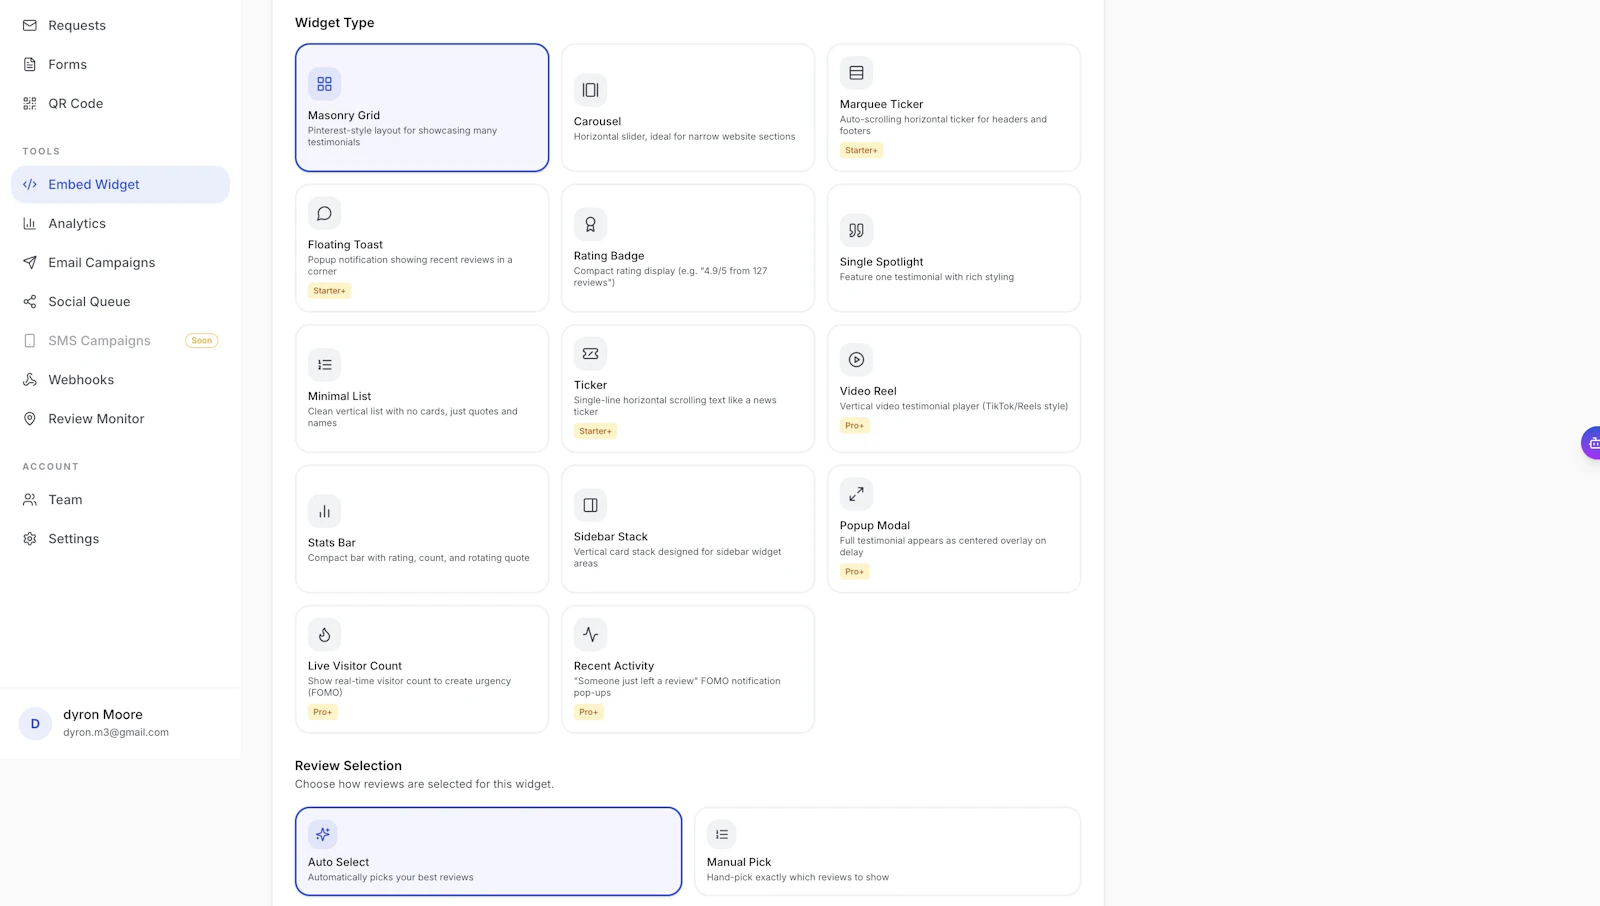Viewport: 1600px width, 906px height.
Task: Open the Social Queue section
Action: (120, 301)
